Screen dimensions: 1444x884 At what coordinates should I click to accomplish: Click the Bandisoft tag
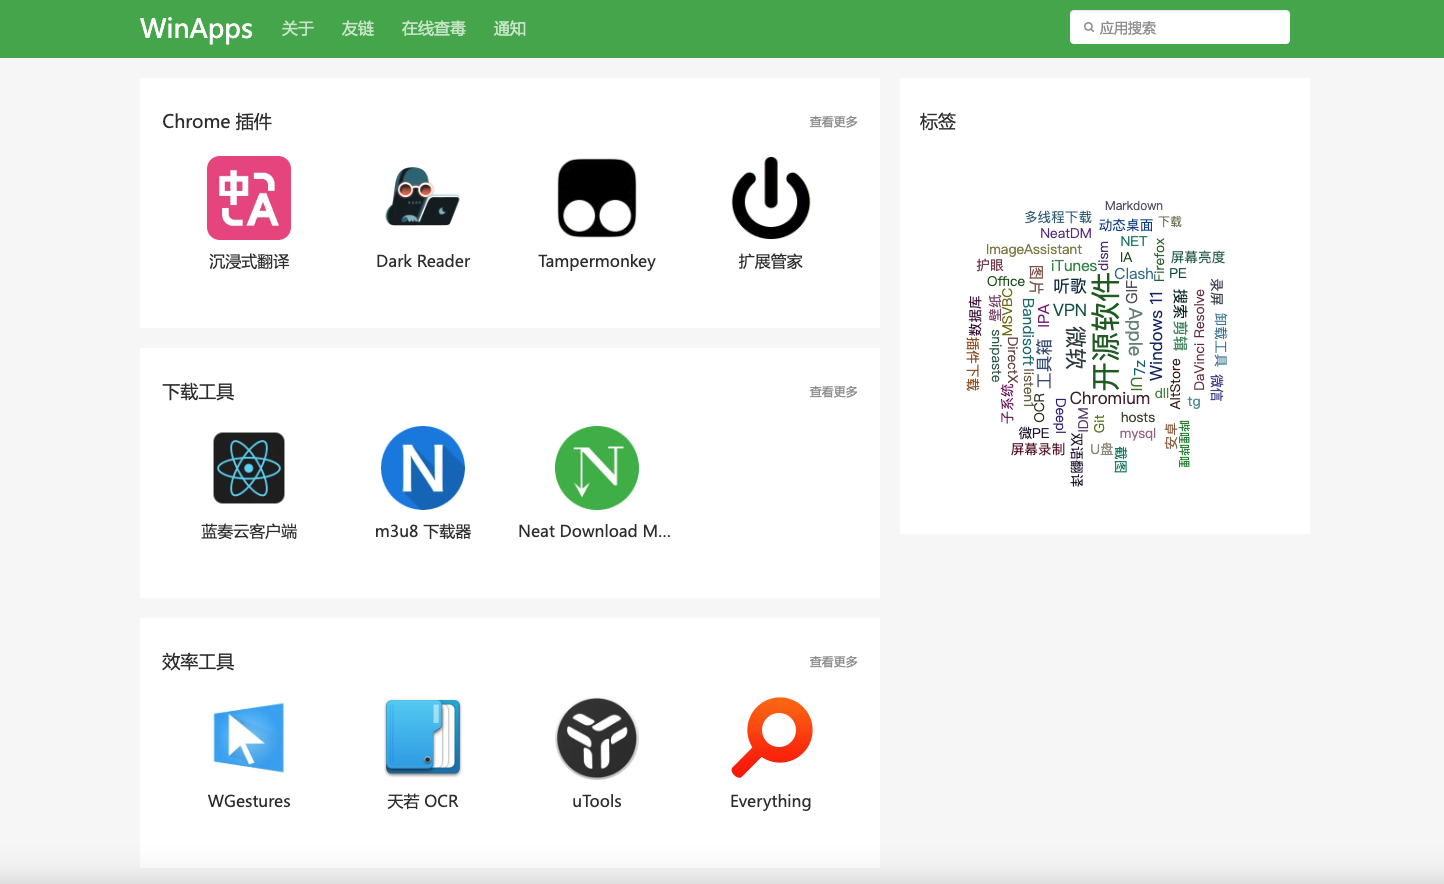1028,330
